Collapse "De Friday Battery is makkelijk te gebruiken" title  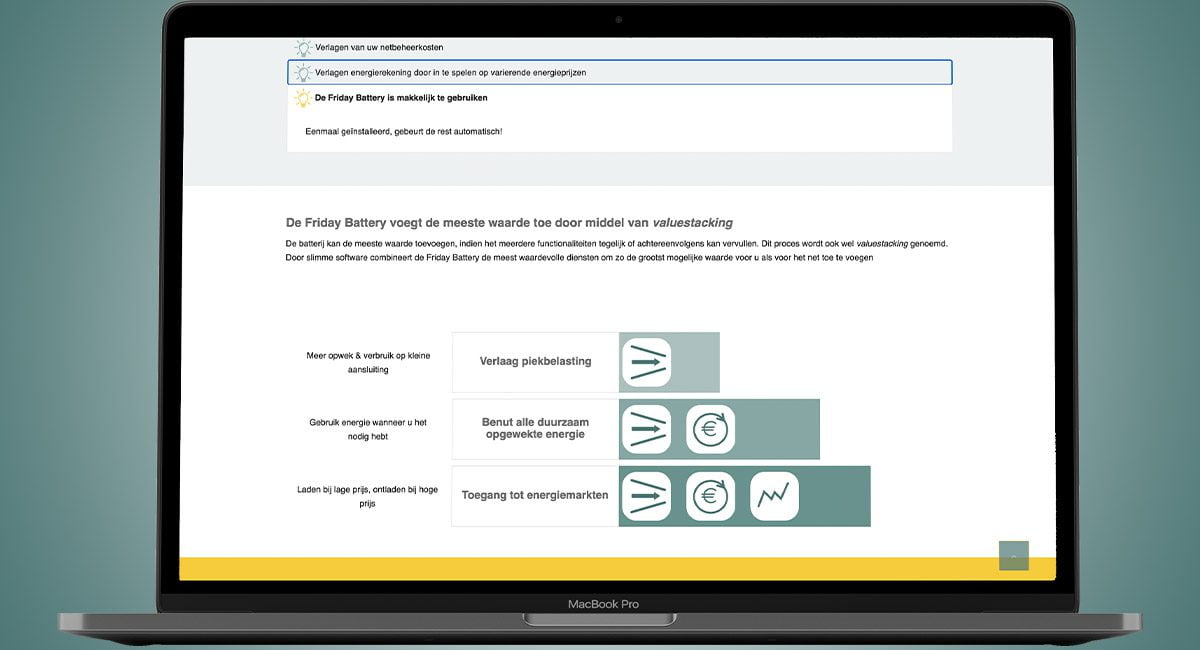click(x=401, y=98)
